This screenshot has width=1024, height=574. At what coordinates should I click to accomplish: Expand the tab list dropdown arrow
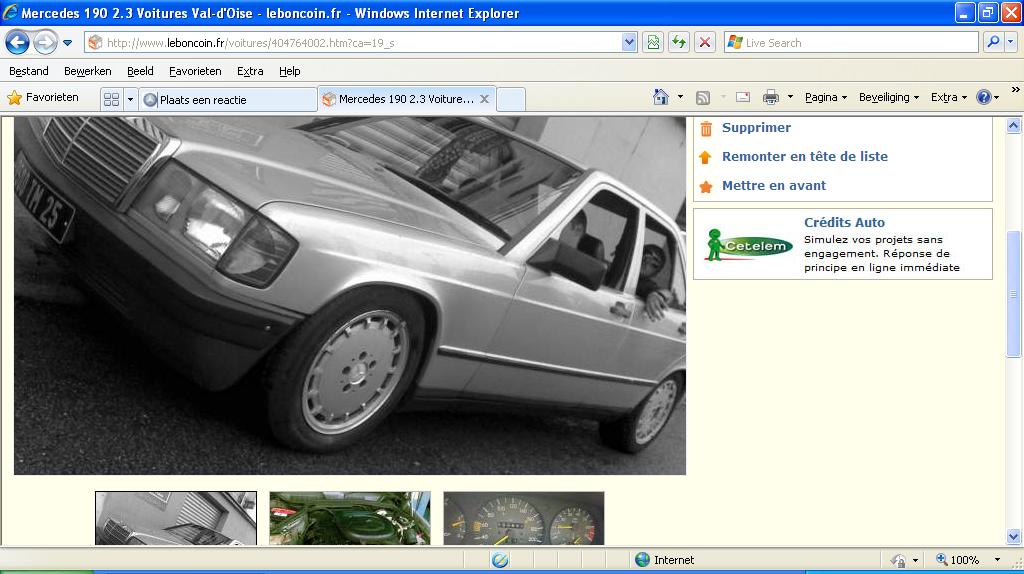click(130, 99)
